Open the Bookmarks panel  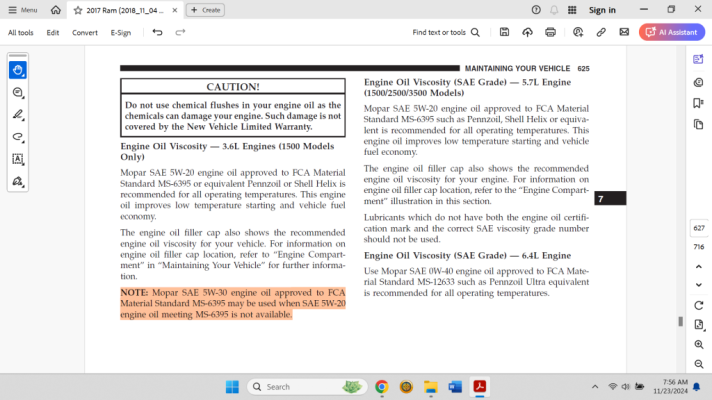pyautogui.click(x=698, y=104)
